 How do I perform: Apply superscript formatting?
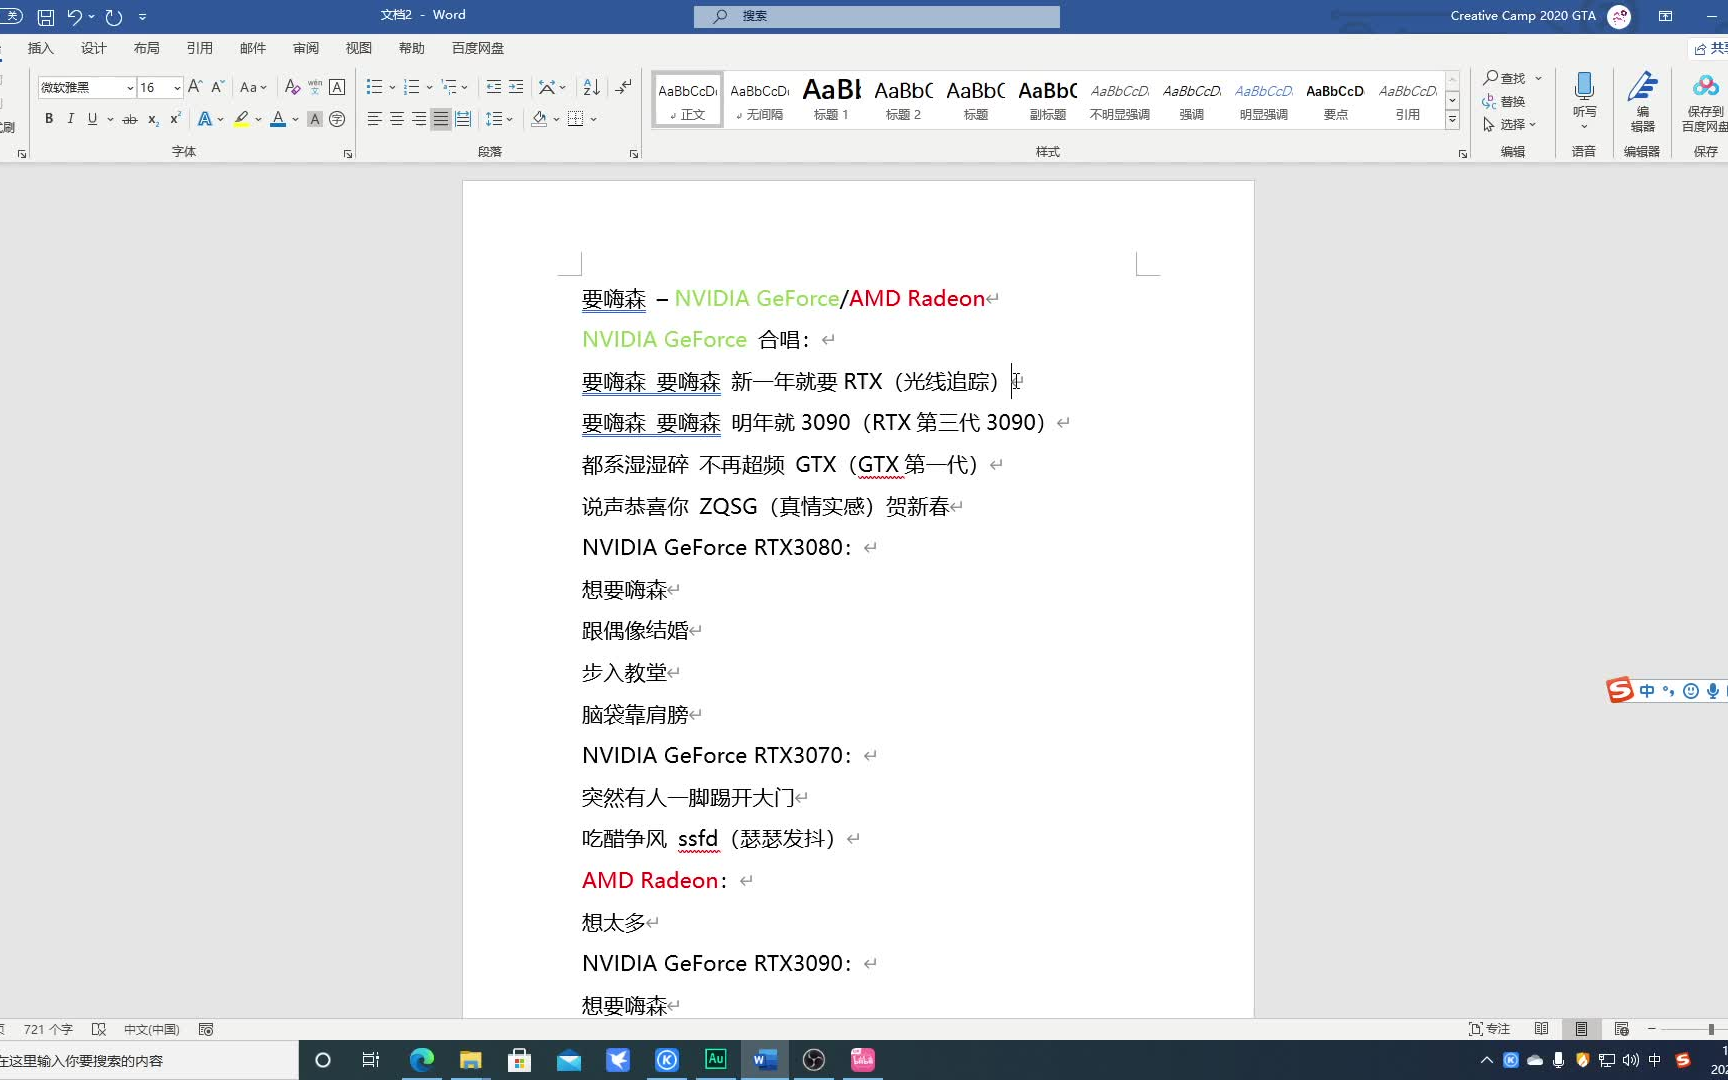(x=175, y=119)
